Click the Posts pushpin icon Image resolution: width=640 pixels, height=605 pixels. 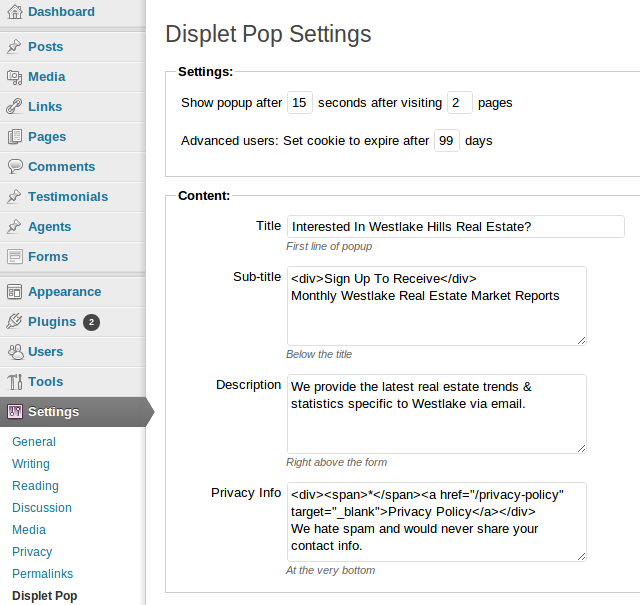14,47
